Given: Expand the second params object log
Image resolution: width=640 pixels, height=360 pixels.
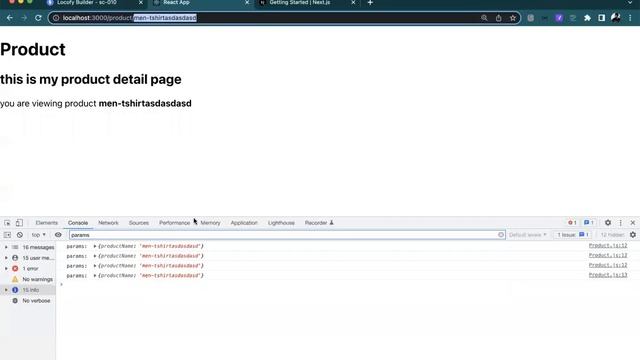Looking at the screenshot, I should pyautogui.click(x=95, y=256).
